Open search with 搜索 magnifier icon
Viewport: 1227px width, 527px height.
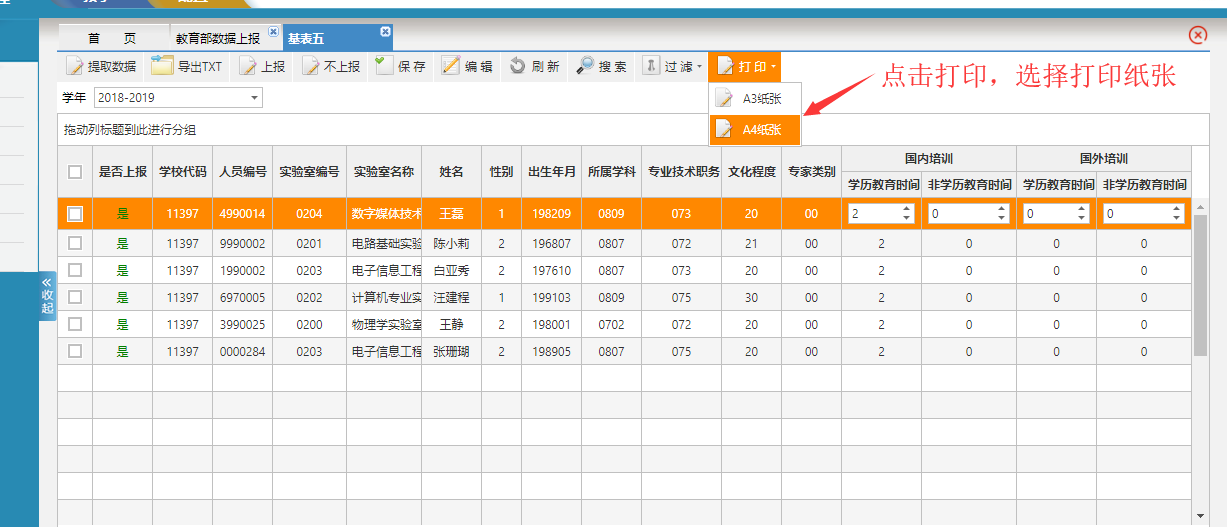pos(587,67)
